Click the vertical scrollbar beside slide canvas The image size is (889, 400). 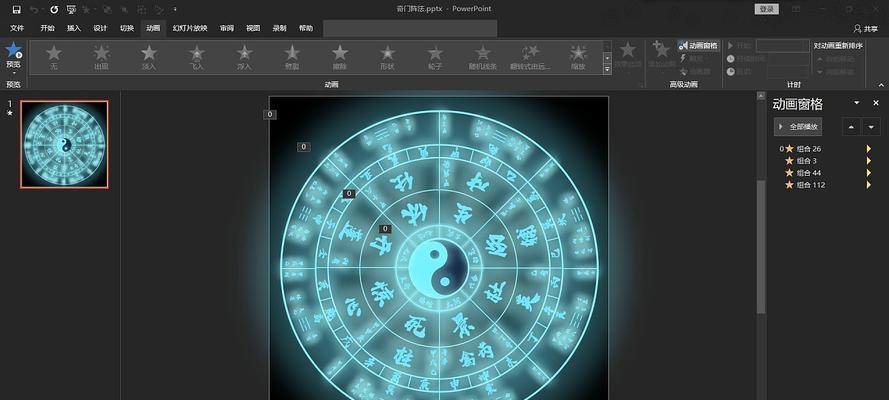point(761,246)
